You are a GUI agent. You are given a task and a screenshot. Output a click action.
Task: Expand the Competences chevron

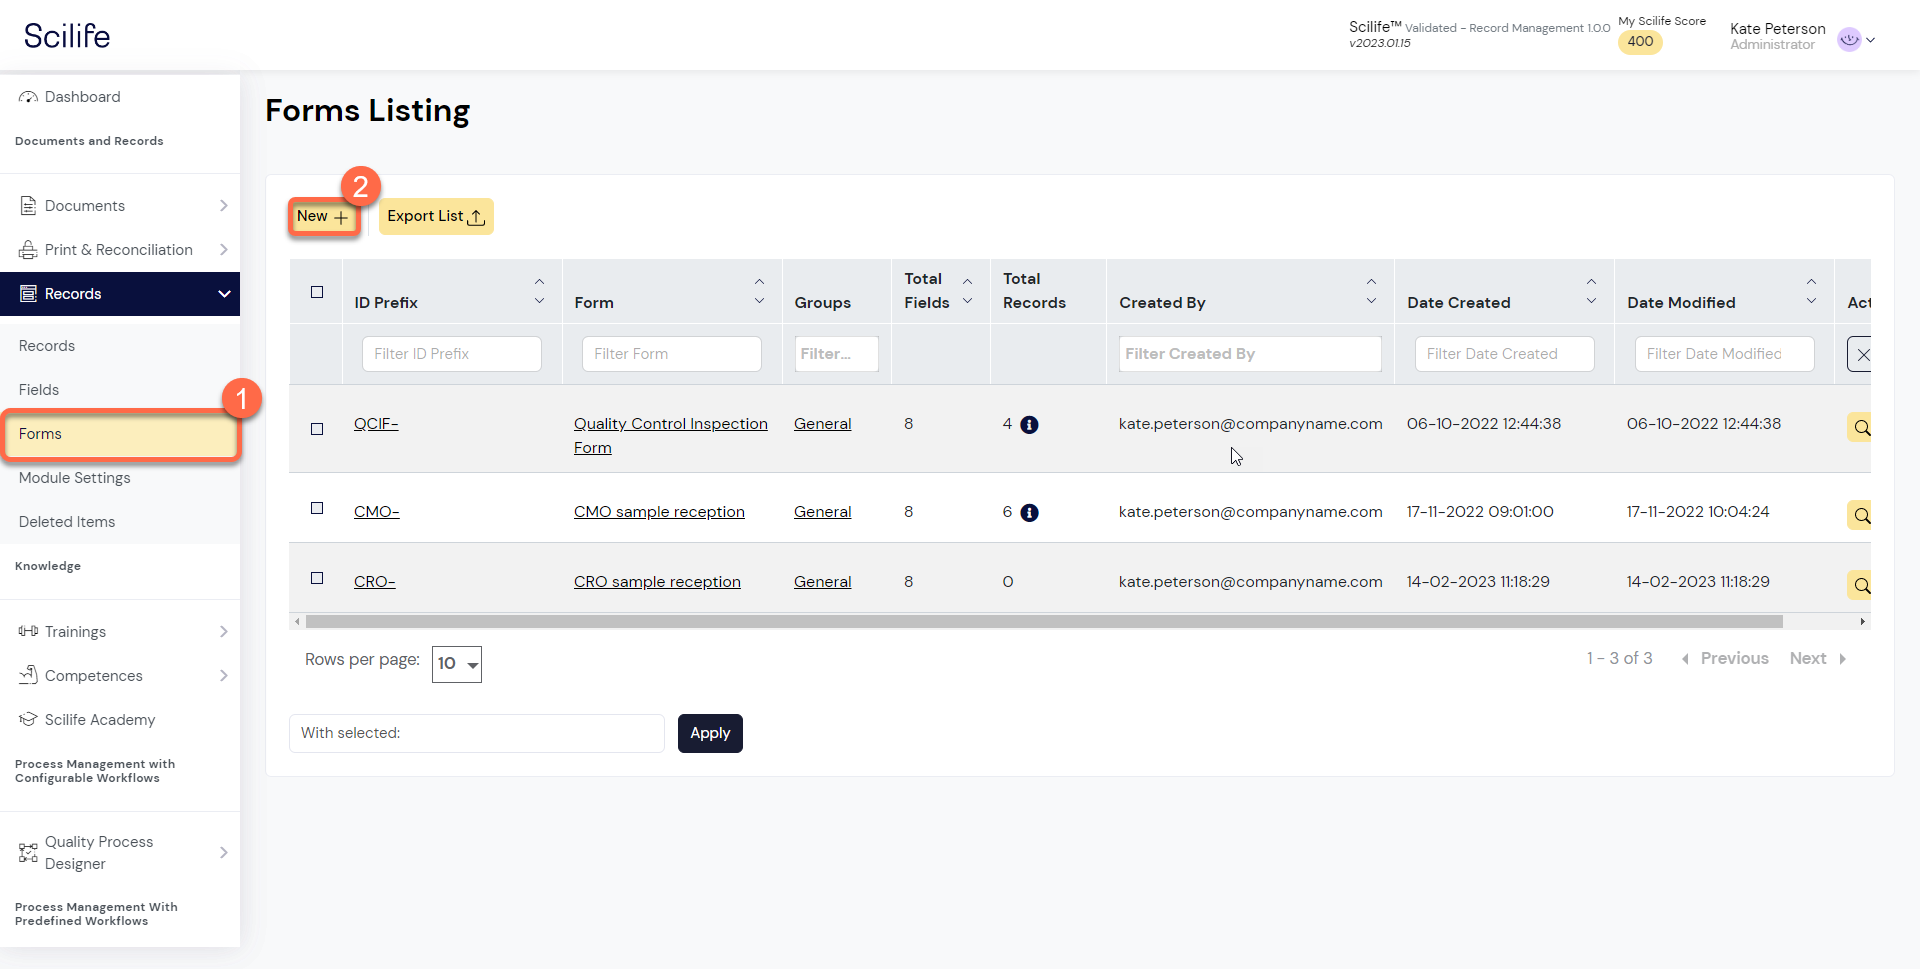pyautogui.click(x=223, y=676)
